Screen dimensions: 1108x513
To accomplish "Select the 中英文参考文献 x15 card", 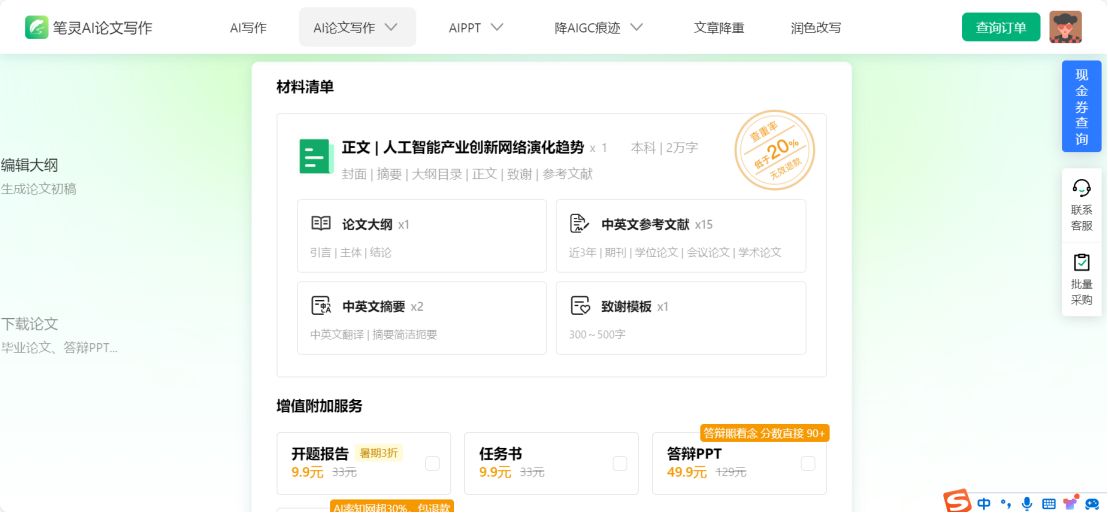I will click(x=680, y=236).
